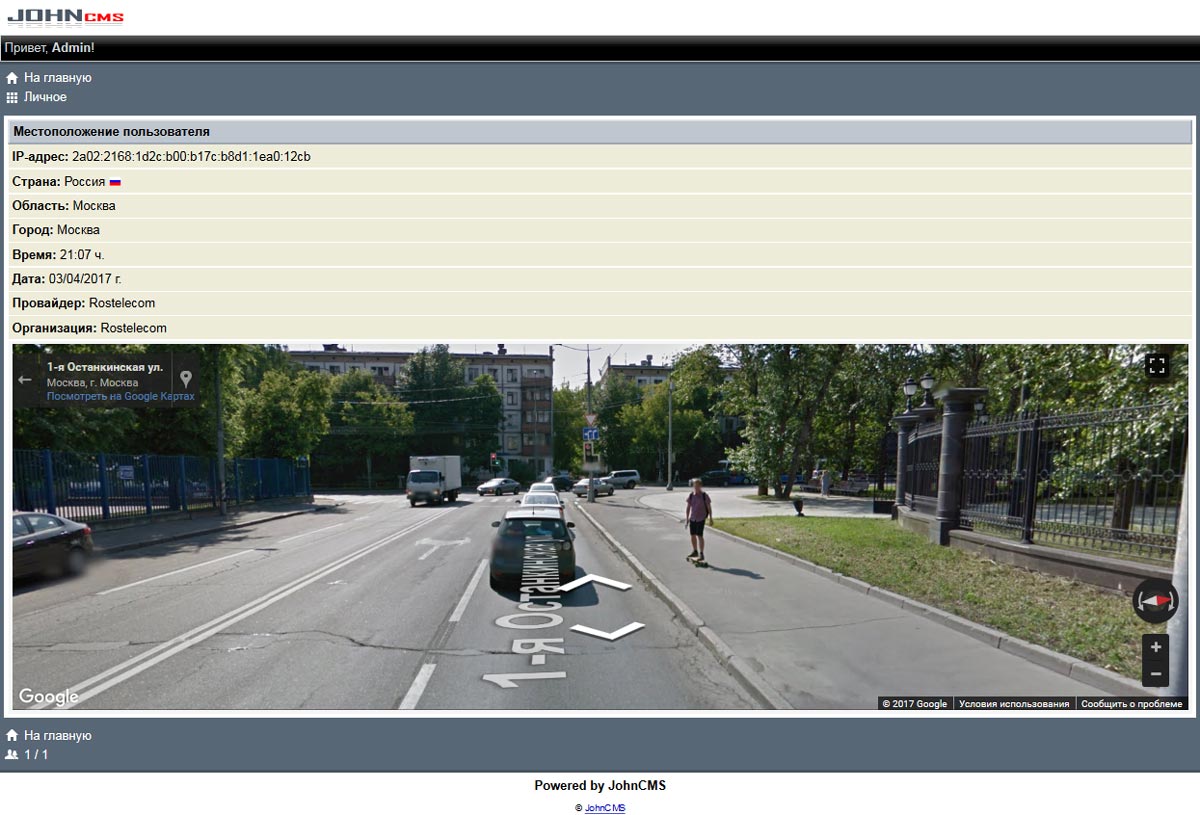
Task: Click the map pin icon in the address card
Action: tap(185, 379)
